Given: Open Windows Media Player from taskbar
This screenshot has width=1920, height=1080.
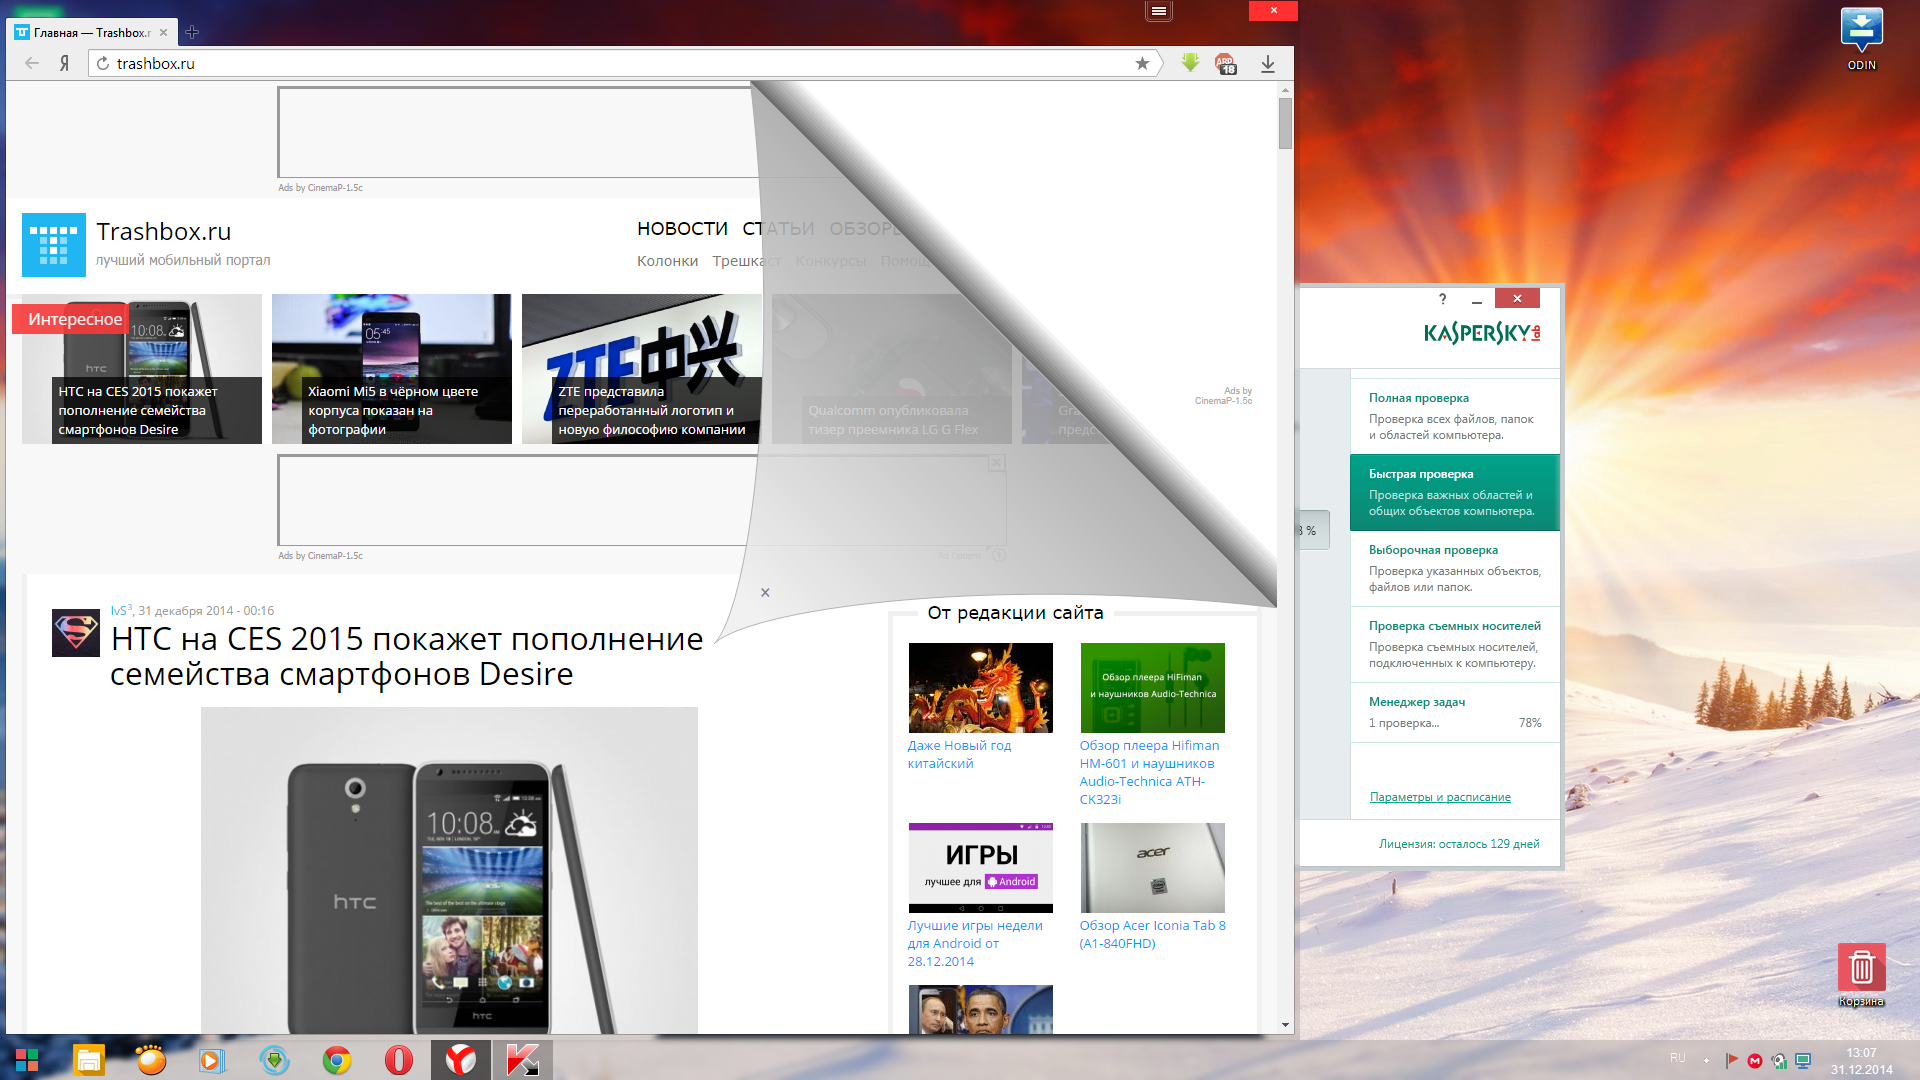Looking at the screenshot, I should click(x=212, y=1060).
